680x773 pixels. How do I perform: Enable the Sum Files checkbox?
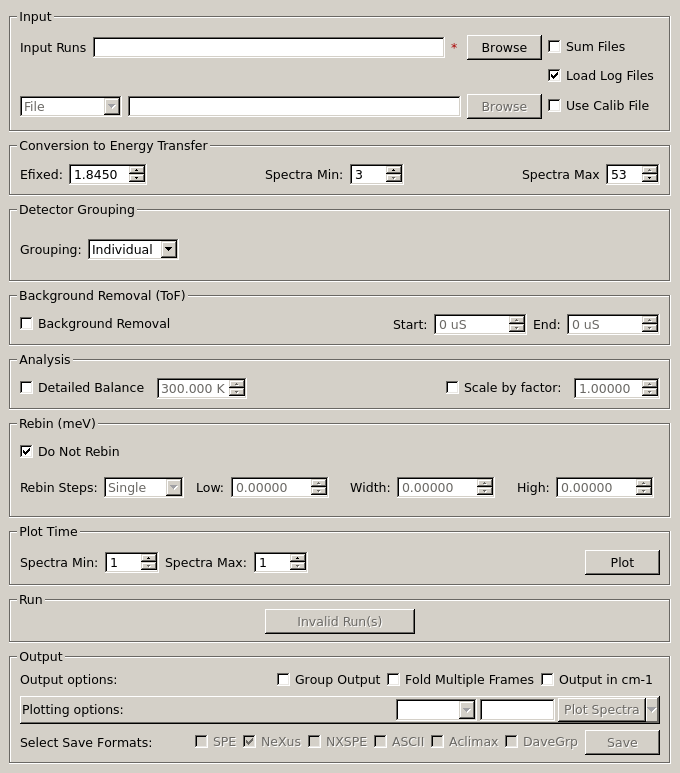pyautogui.click(x=554, y=47)
